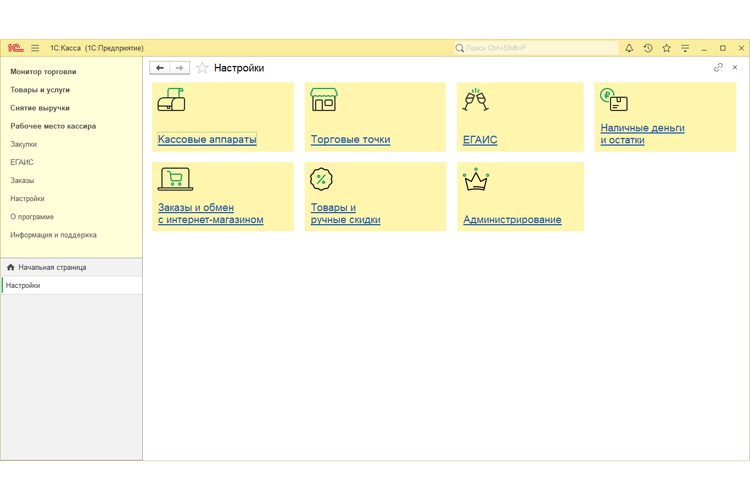Click the cash register icon

tap(171, 100)
